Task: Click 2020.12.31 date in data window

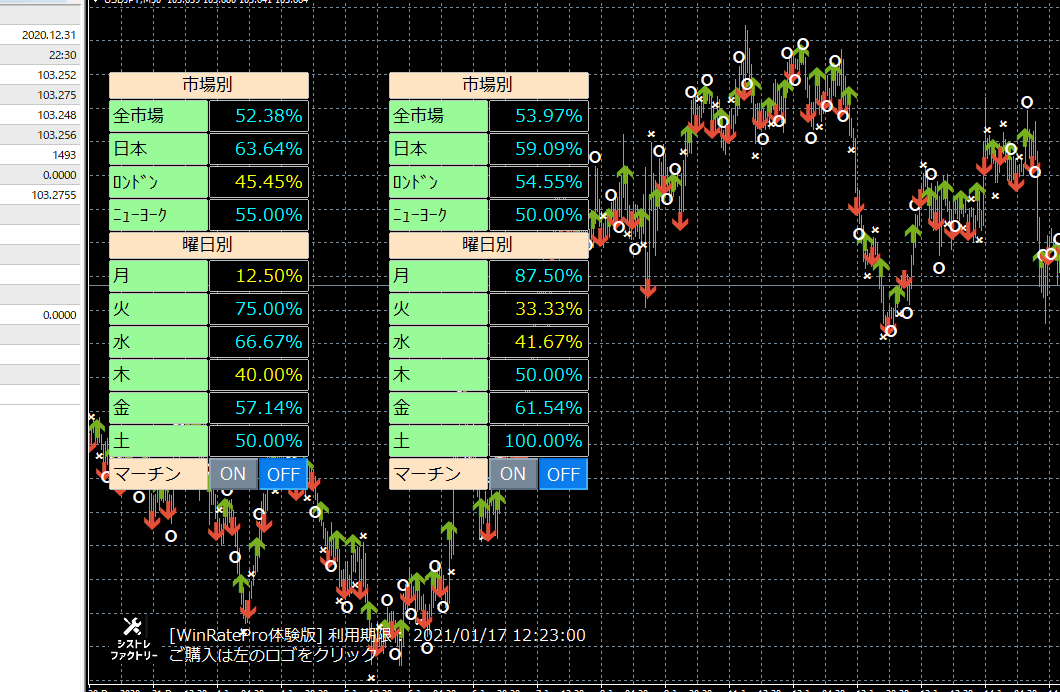Action: (x=49, y=35)
